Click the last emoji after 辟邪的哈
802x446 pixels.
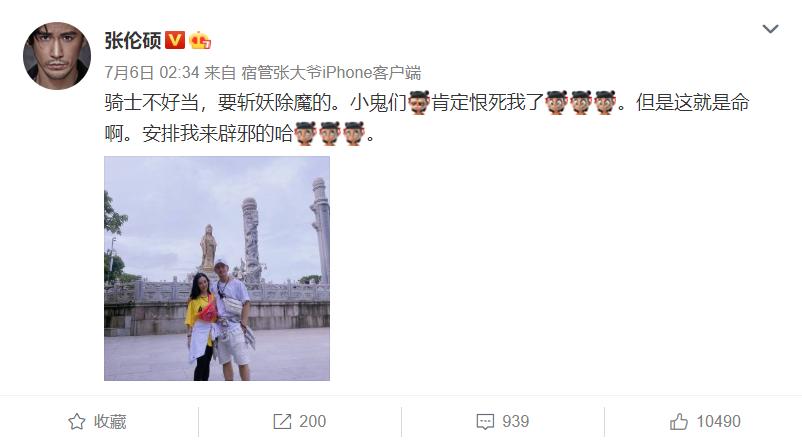(354, 134)
